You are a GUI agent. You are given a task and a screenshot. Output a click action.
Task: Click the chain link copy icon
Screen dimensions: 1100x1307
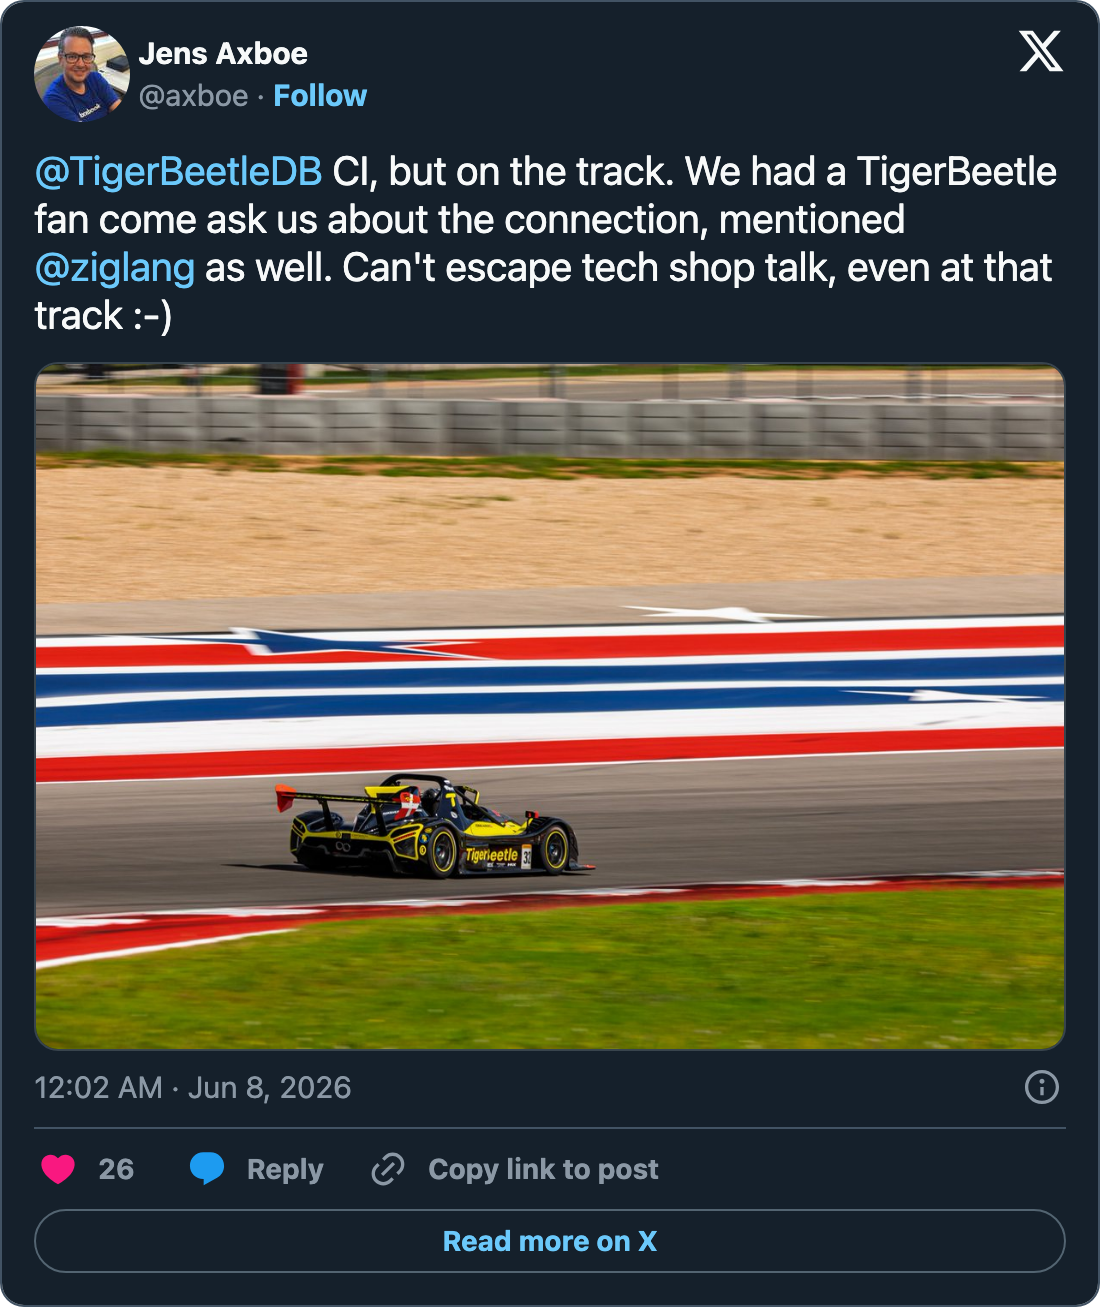click(x=388, y=1168)
